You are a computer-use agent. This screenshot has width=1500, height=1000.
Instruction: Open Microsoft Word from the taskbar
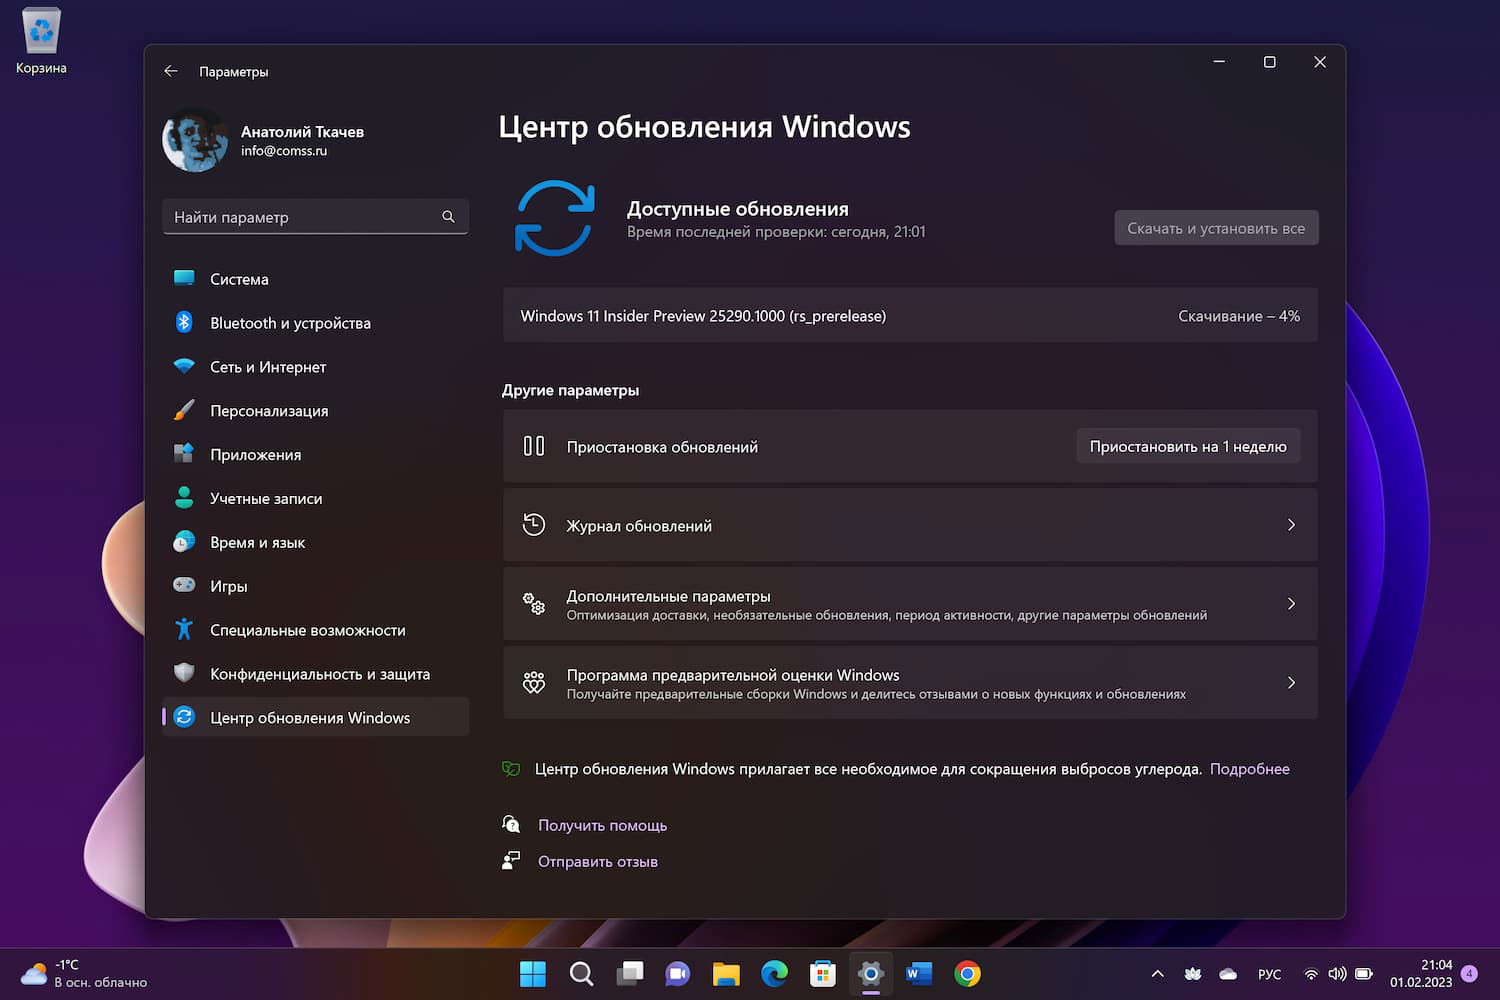click(918, 973)
